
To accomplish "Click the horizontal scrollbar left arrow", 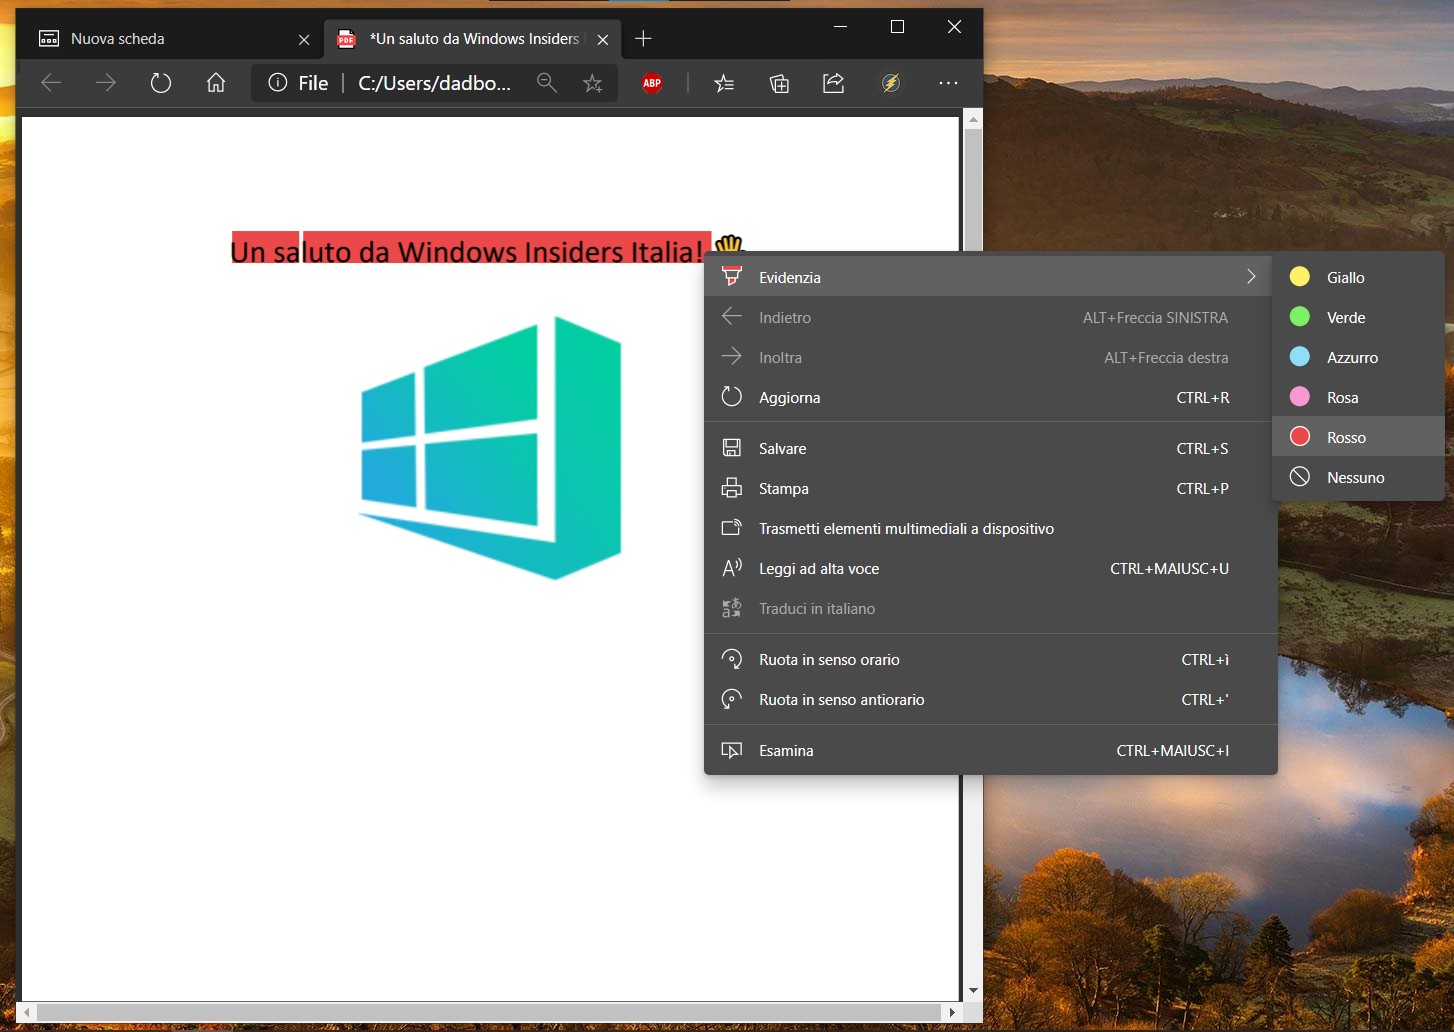I will [28, 1012].
